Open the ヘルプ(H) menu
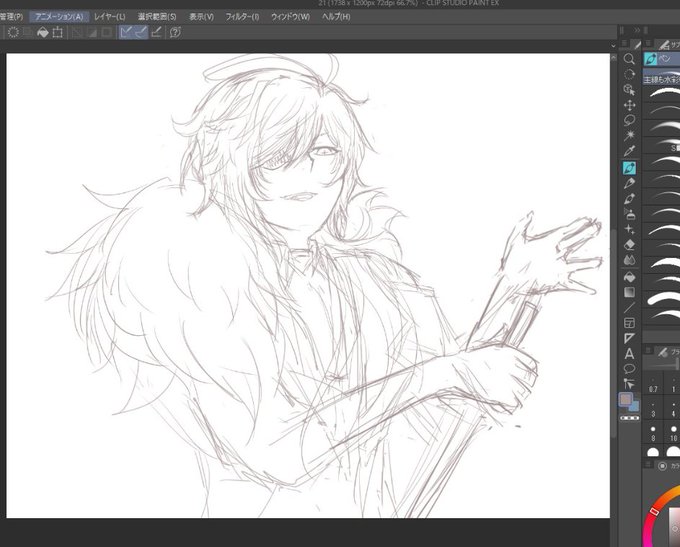Image resolution: width=680 pixels, height=547 pixels. [336, 16]
